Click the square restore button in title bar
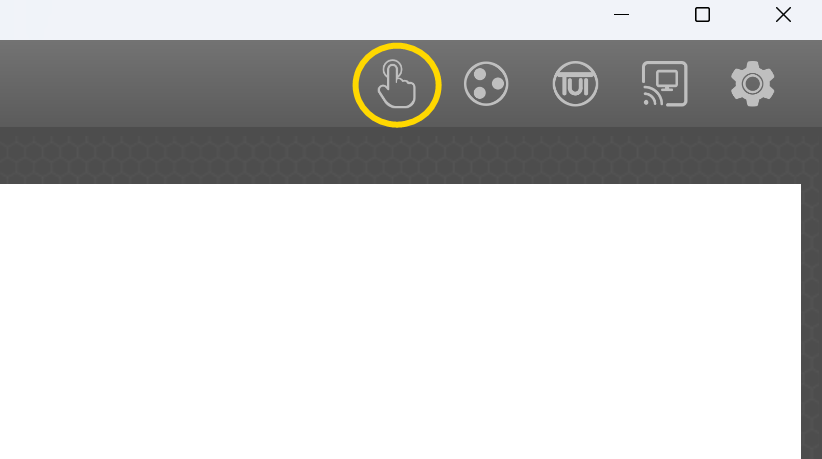This screenshot has width=822, height=459. coord(702,15)
